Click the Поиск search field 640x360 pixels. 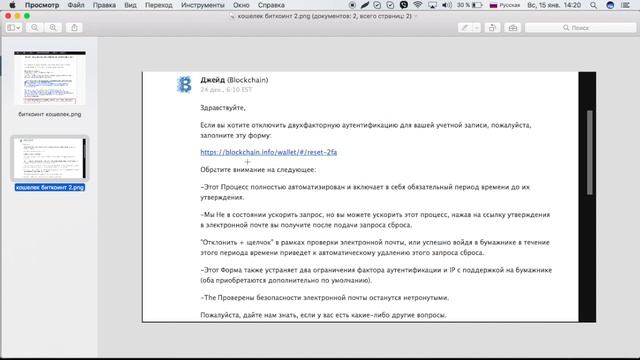(x=580, y=28)
